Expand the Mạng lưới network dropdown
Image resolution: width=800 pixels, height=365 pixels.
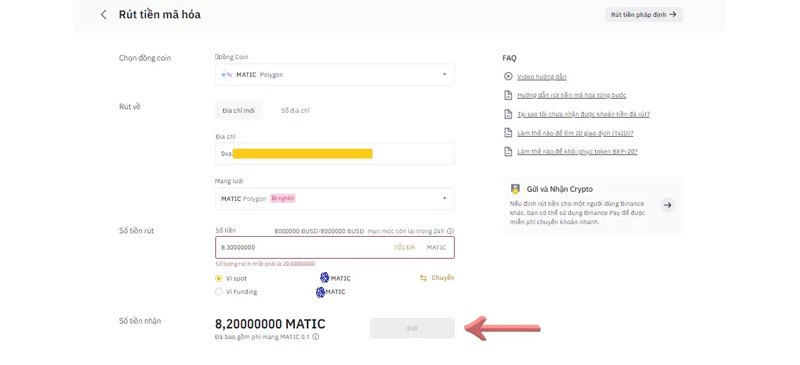(335, 199)
